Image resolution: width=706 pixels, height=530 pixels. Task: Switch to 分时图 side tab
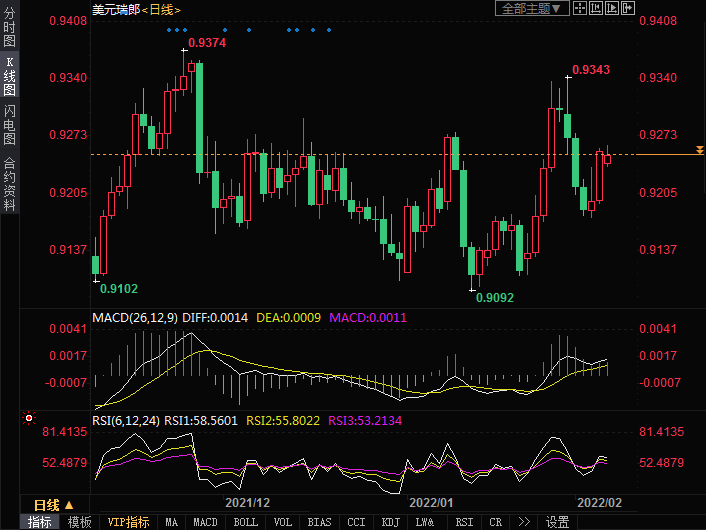pos(9,29)
